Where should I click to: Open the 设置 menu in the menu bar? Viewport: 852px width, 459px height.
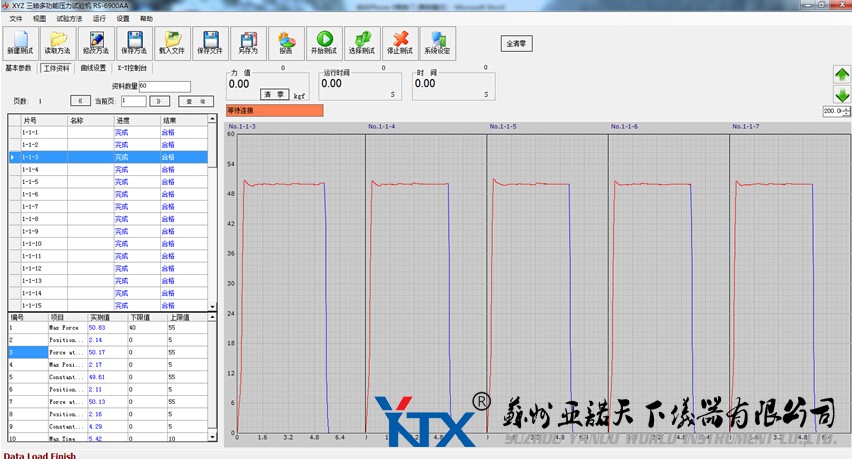[122, 19]
